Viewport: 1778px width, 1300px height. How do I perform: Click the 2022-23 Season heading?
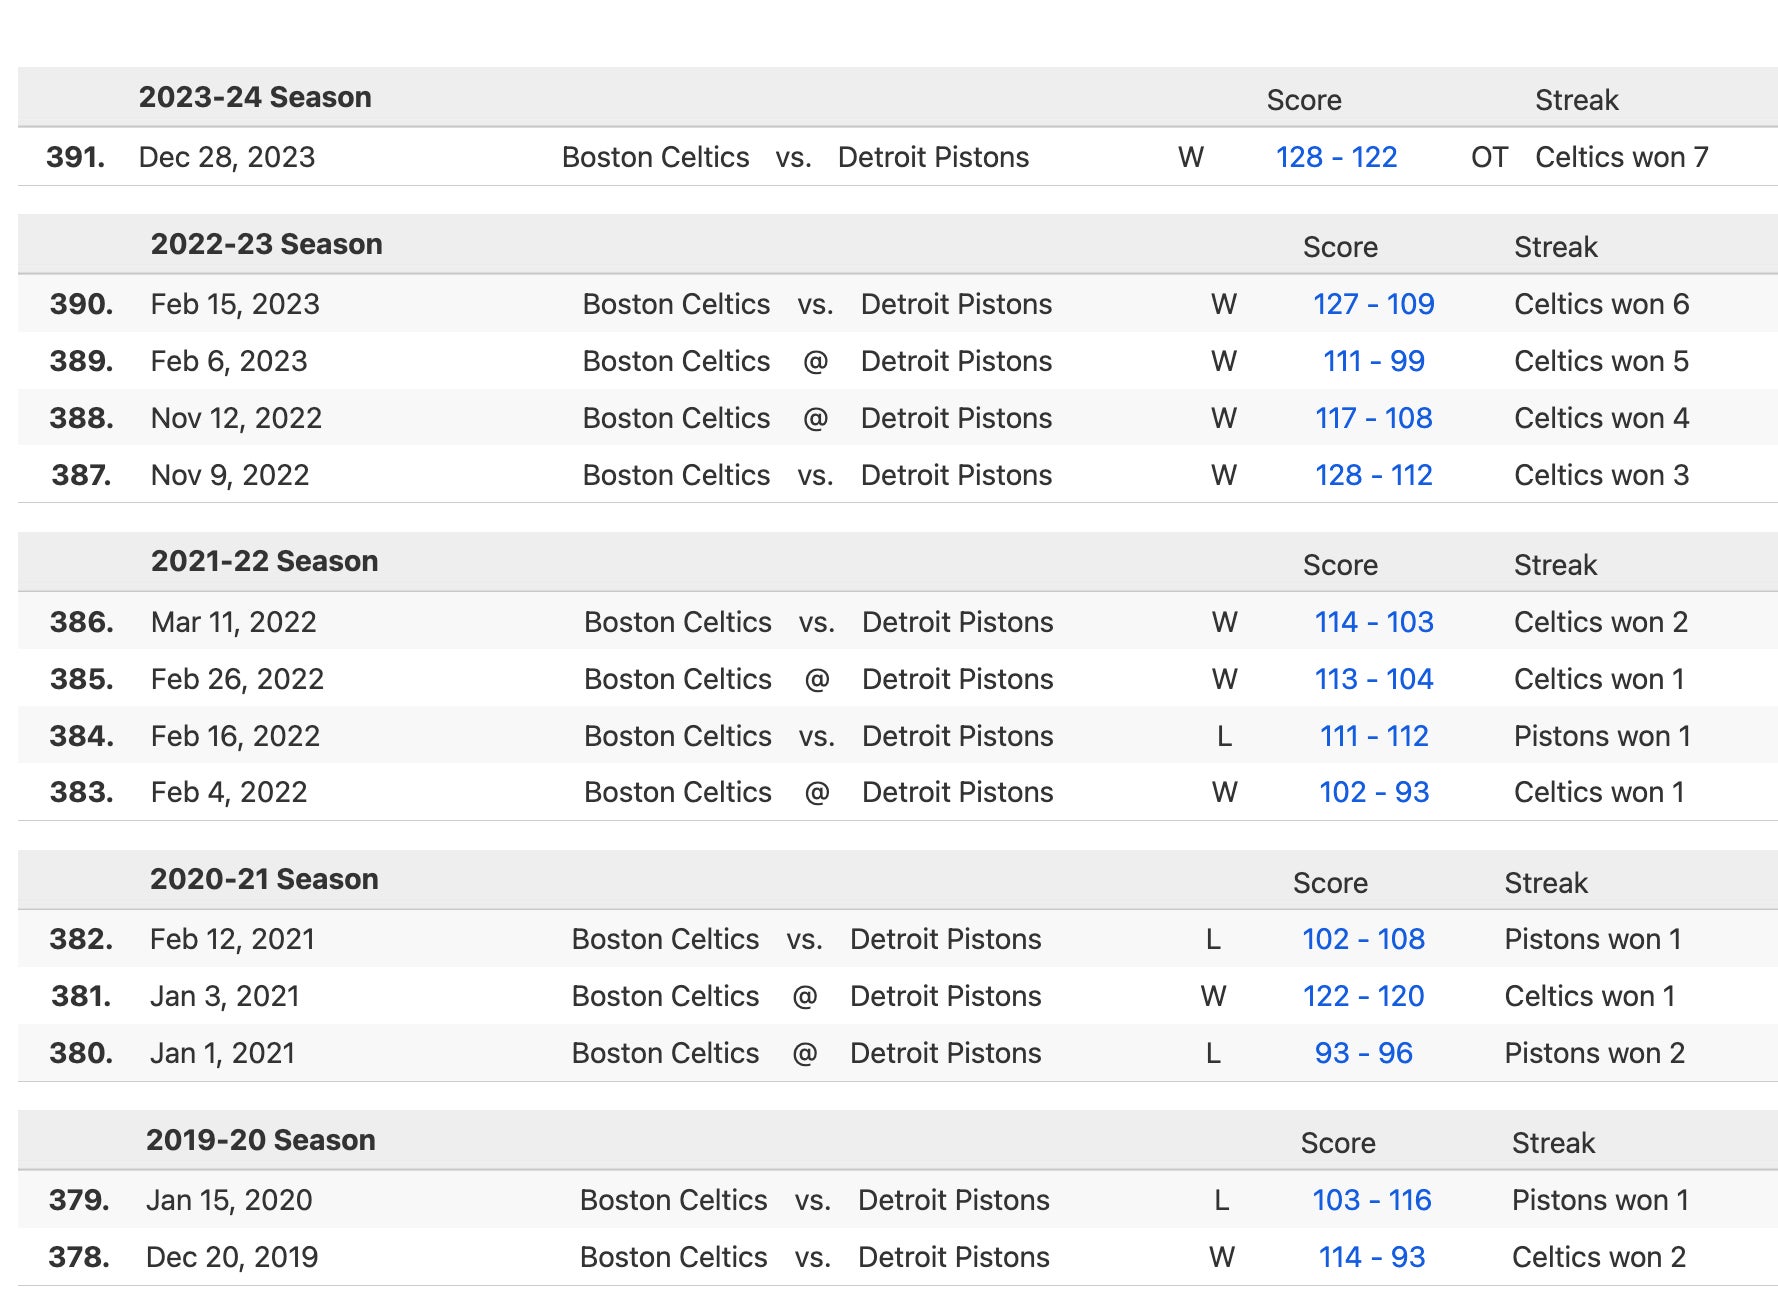click(x=266, y=244)
